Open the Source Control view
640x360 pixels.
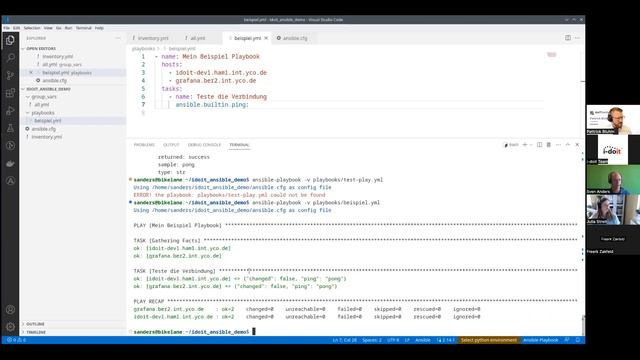[x=11, y=75]
